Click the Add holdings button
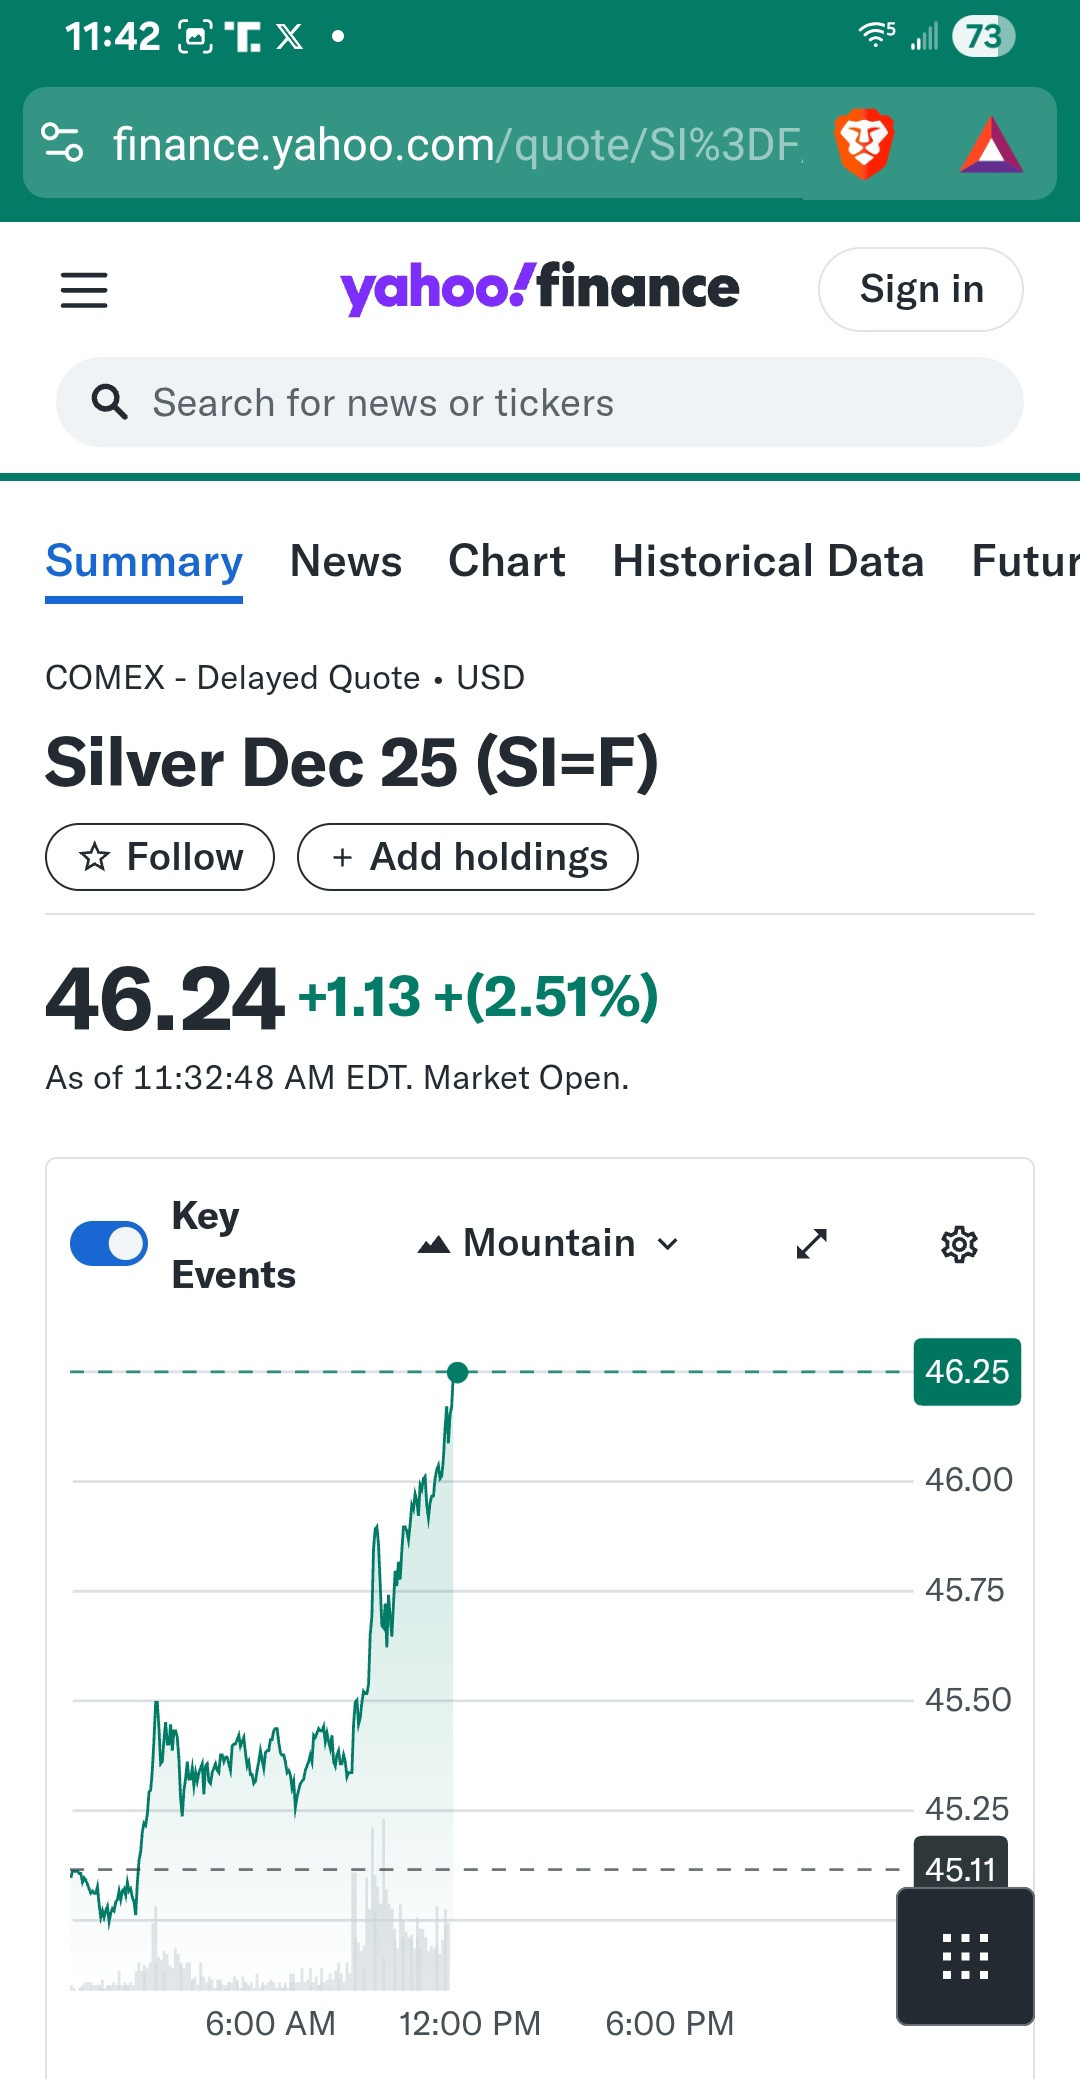This screenshot has width=1080, height=2079. coord(468,857)
